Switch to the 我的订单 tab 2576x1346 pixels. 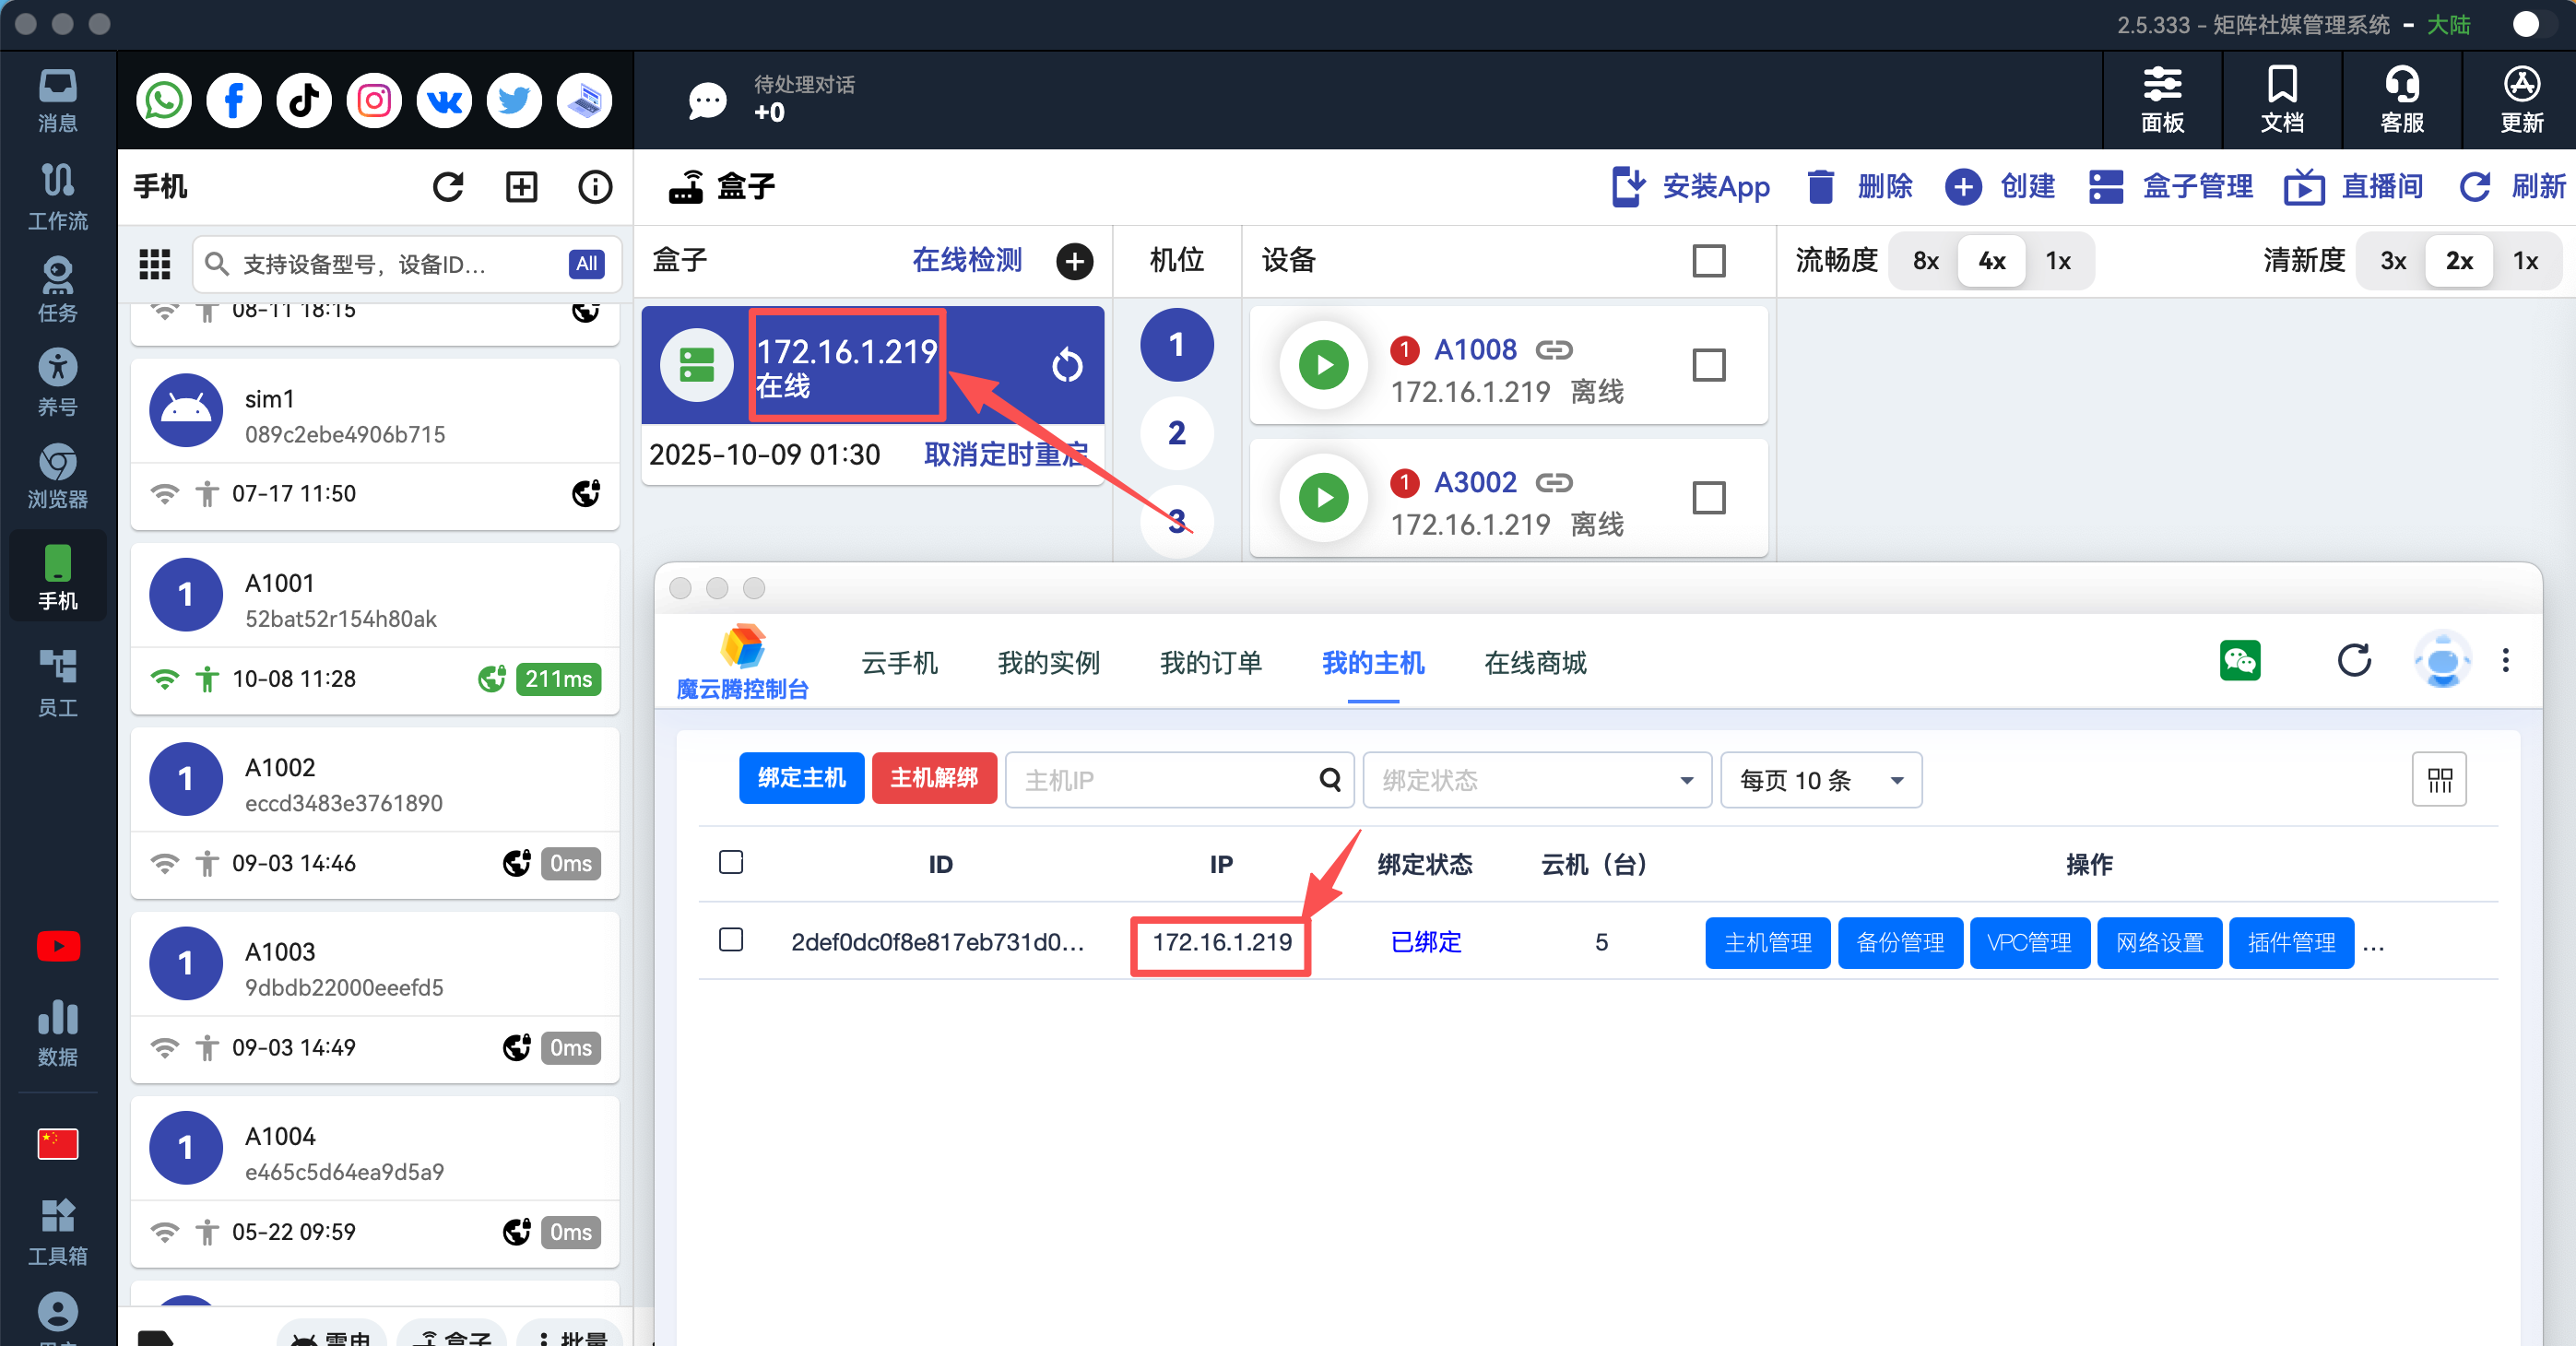coord(1210,663)
